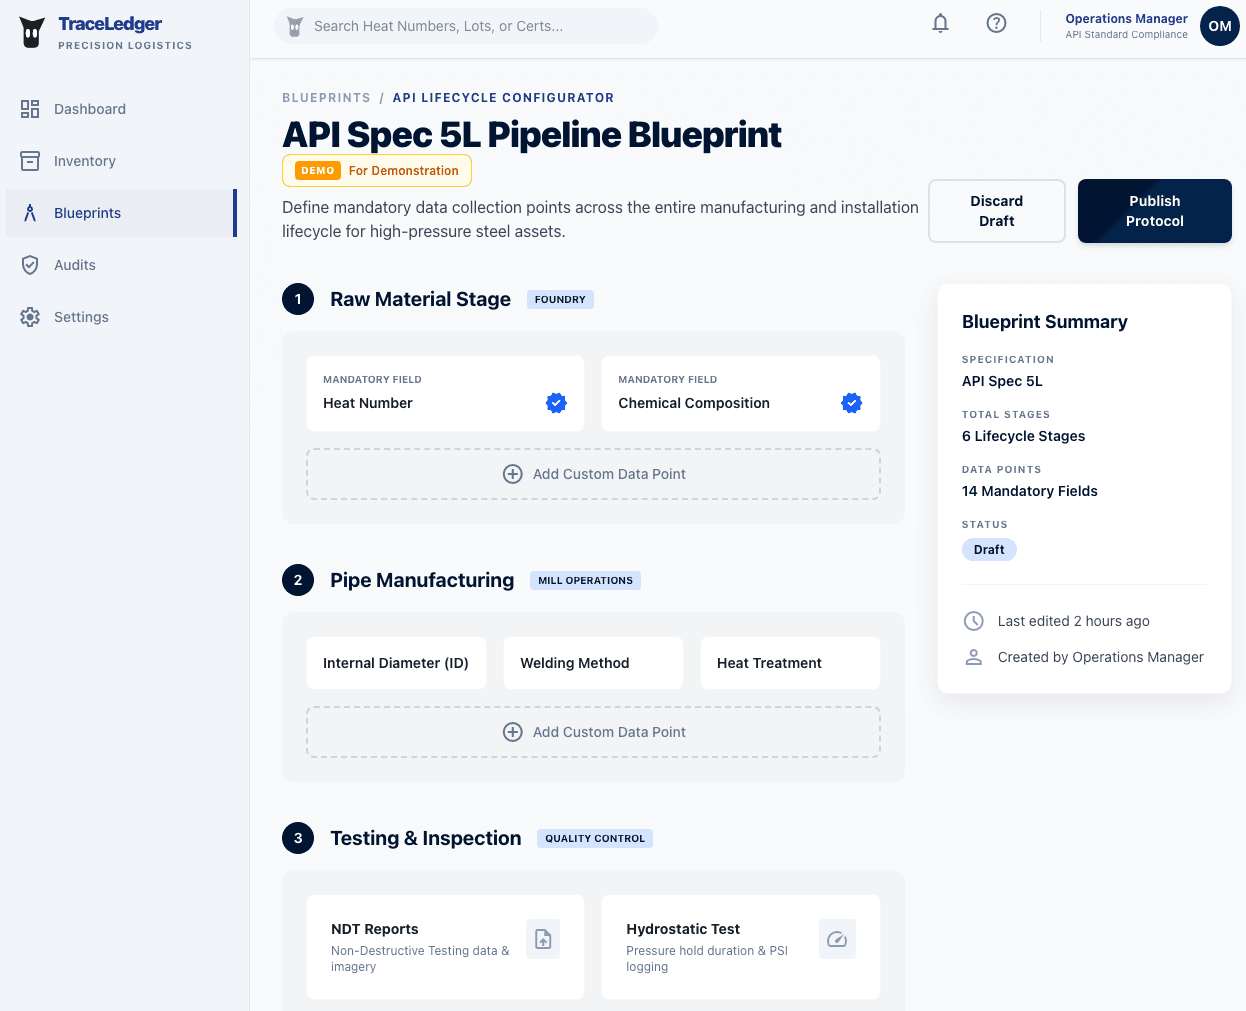This screenshot has height=1011, width=1246.
Task: Click 'API Spec 5L' specification value
Action: [1002, 381]
